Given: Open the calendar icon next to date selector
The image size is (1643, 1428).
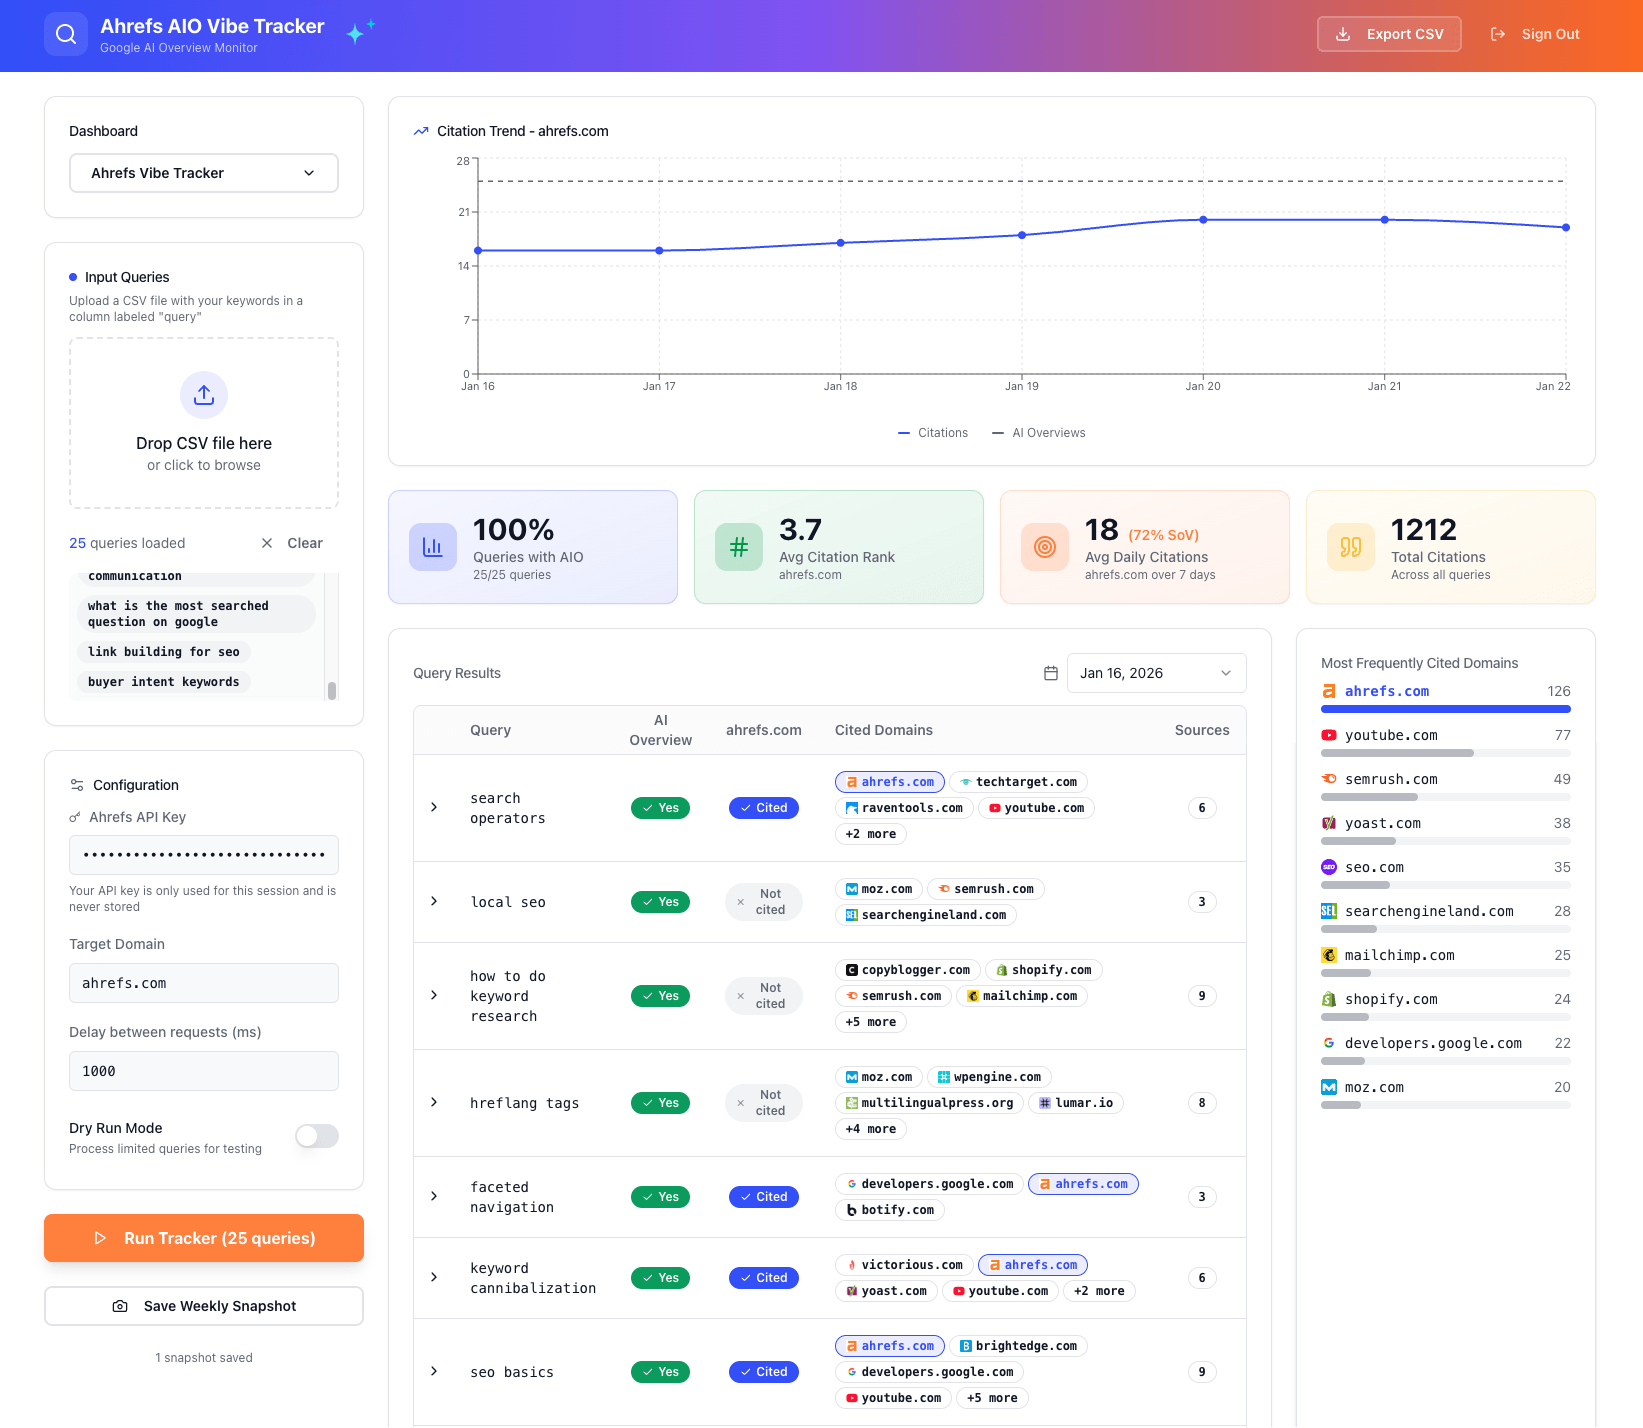Looking at the screenshot, I should tap(1050, 673).
